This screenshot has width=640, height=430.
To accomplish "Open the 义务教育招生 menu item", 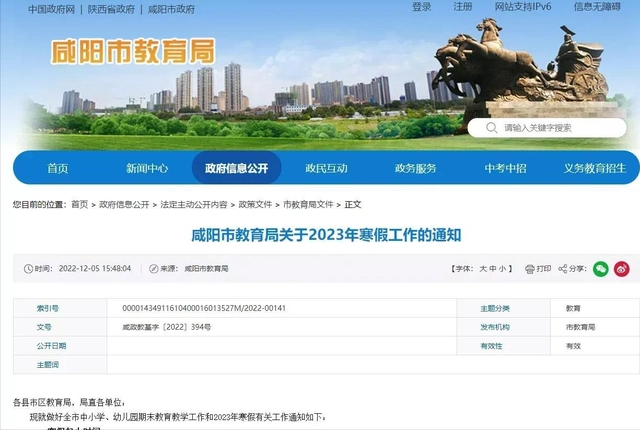I will coord(595,169).
